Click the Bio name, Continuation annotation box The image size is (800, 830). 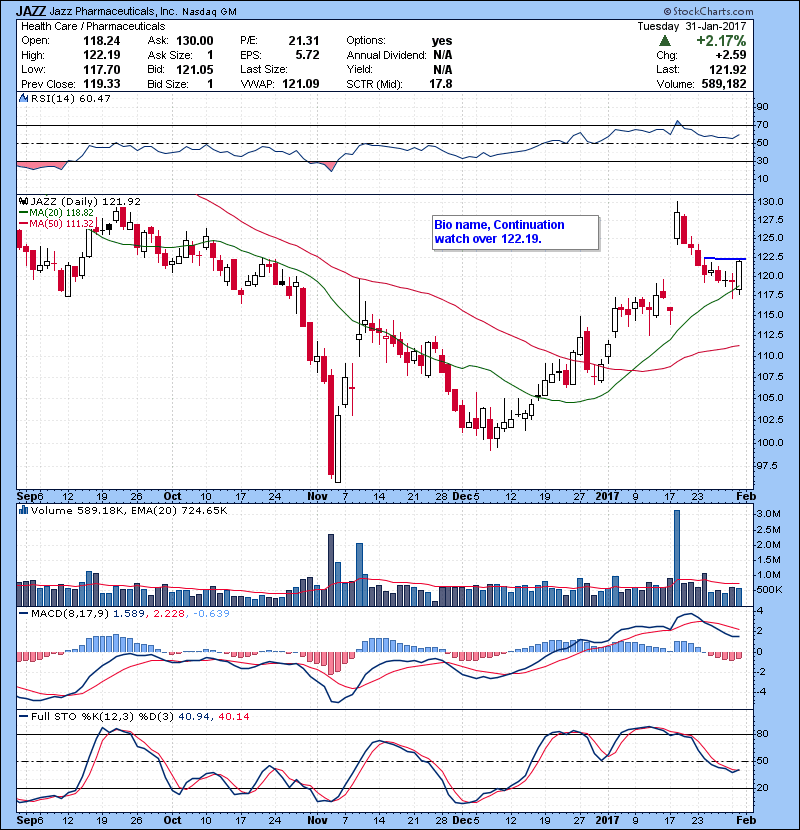(x=516, y=232)
